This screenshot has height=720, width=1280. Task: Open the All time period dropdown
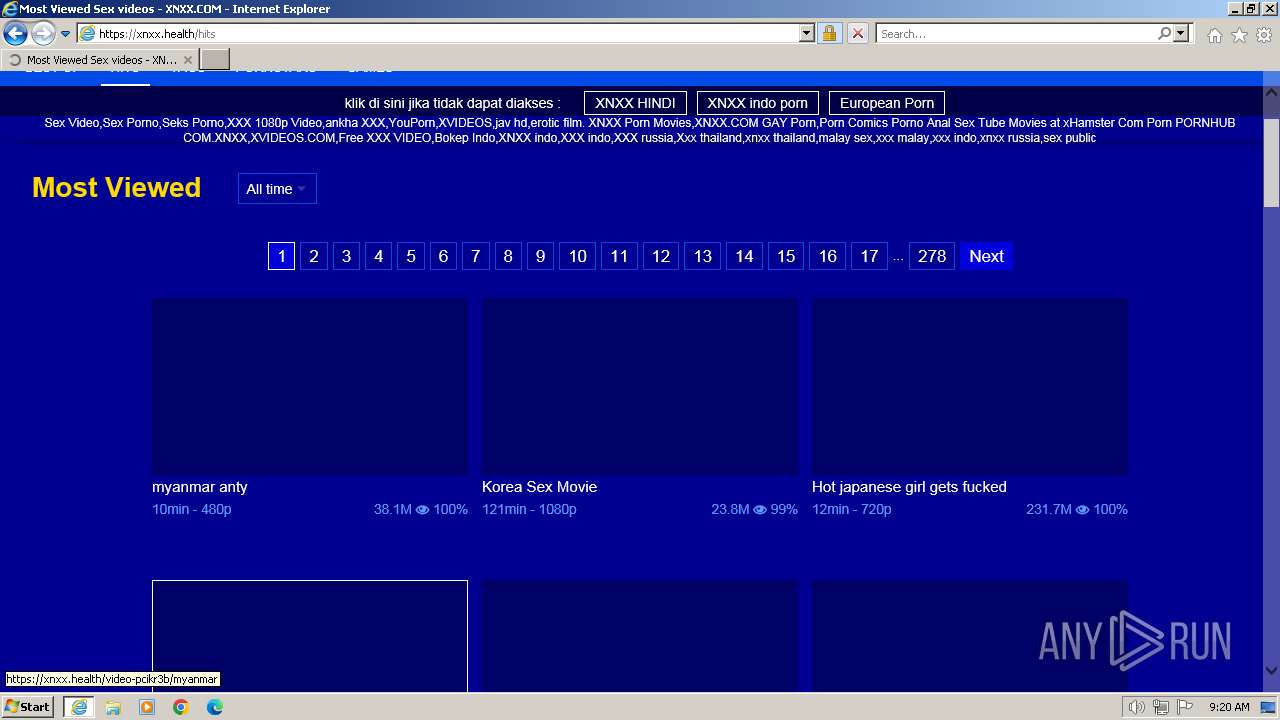point(277,189)
